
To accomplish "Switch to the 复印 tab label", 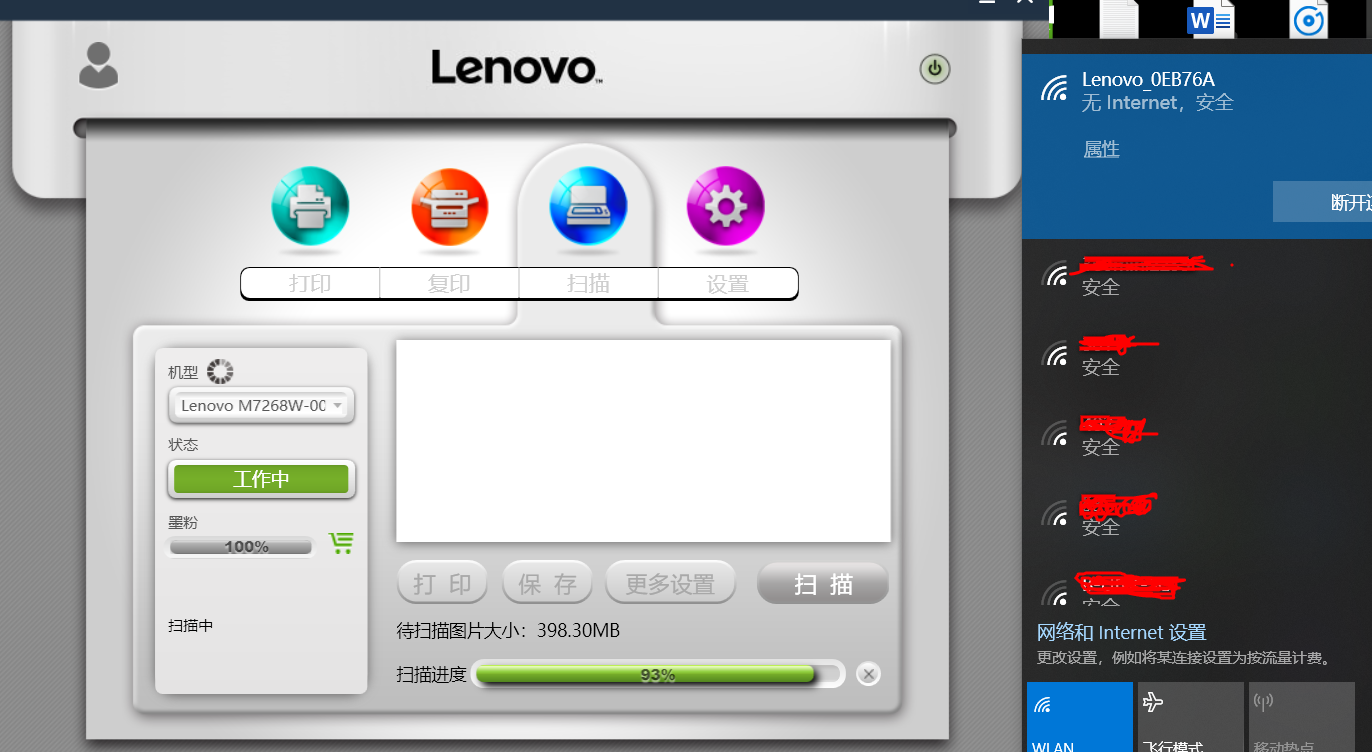I will 449,284.
